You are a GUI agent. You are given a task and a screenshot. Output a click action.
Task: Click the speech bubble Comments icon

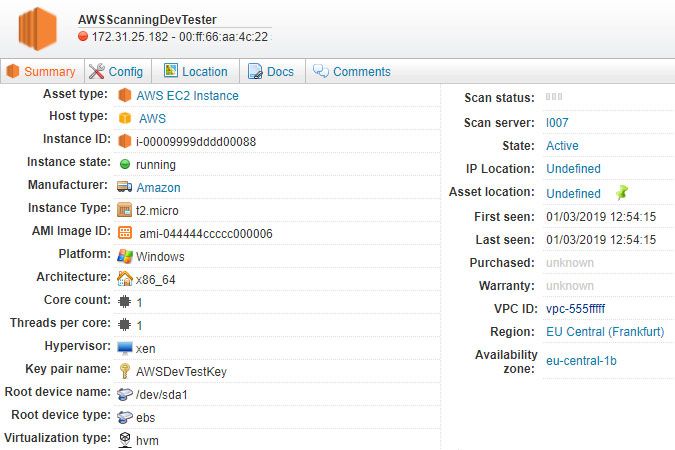321,71
